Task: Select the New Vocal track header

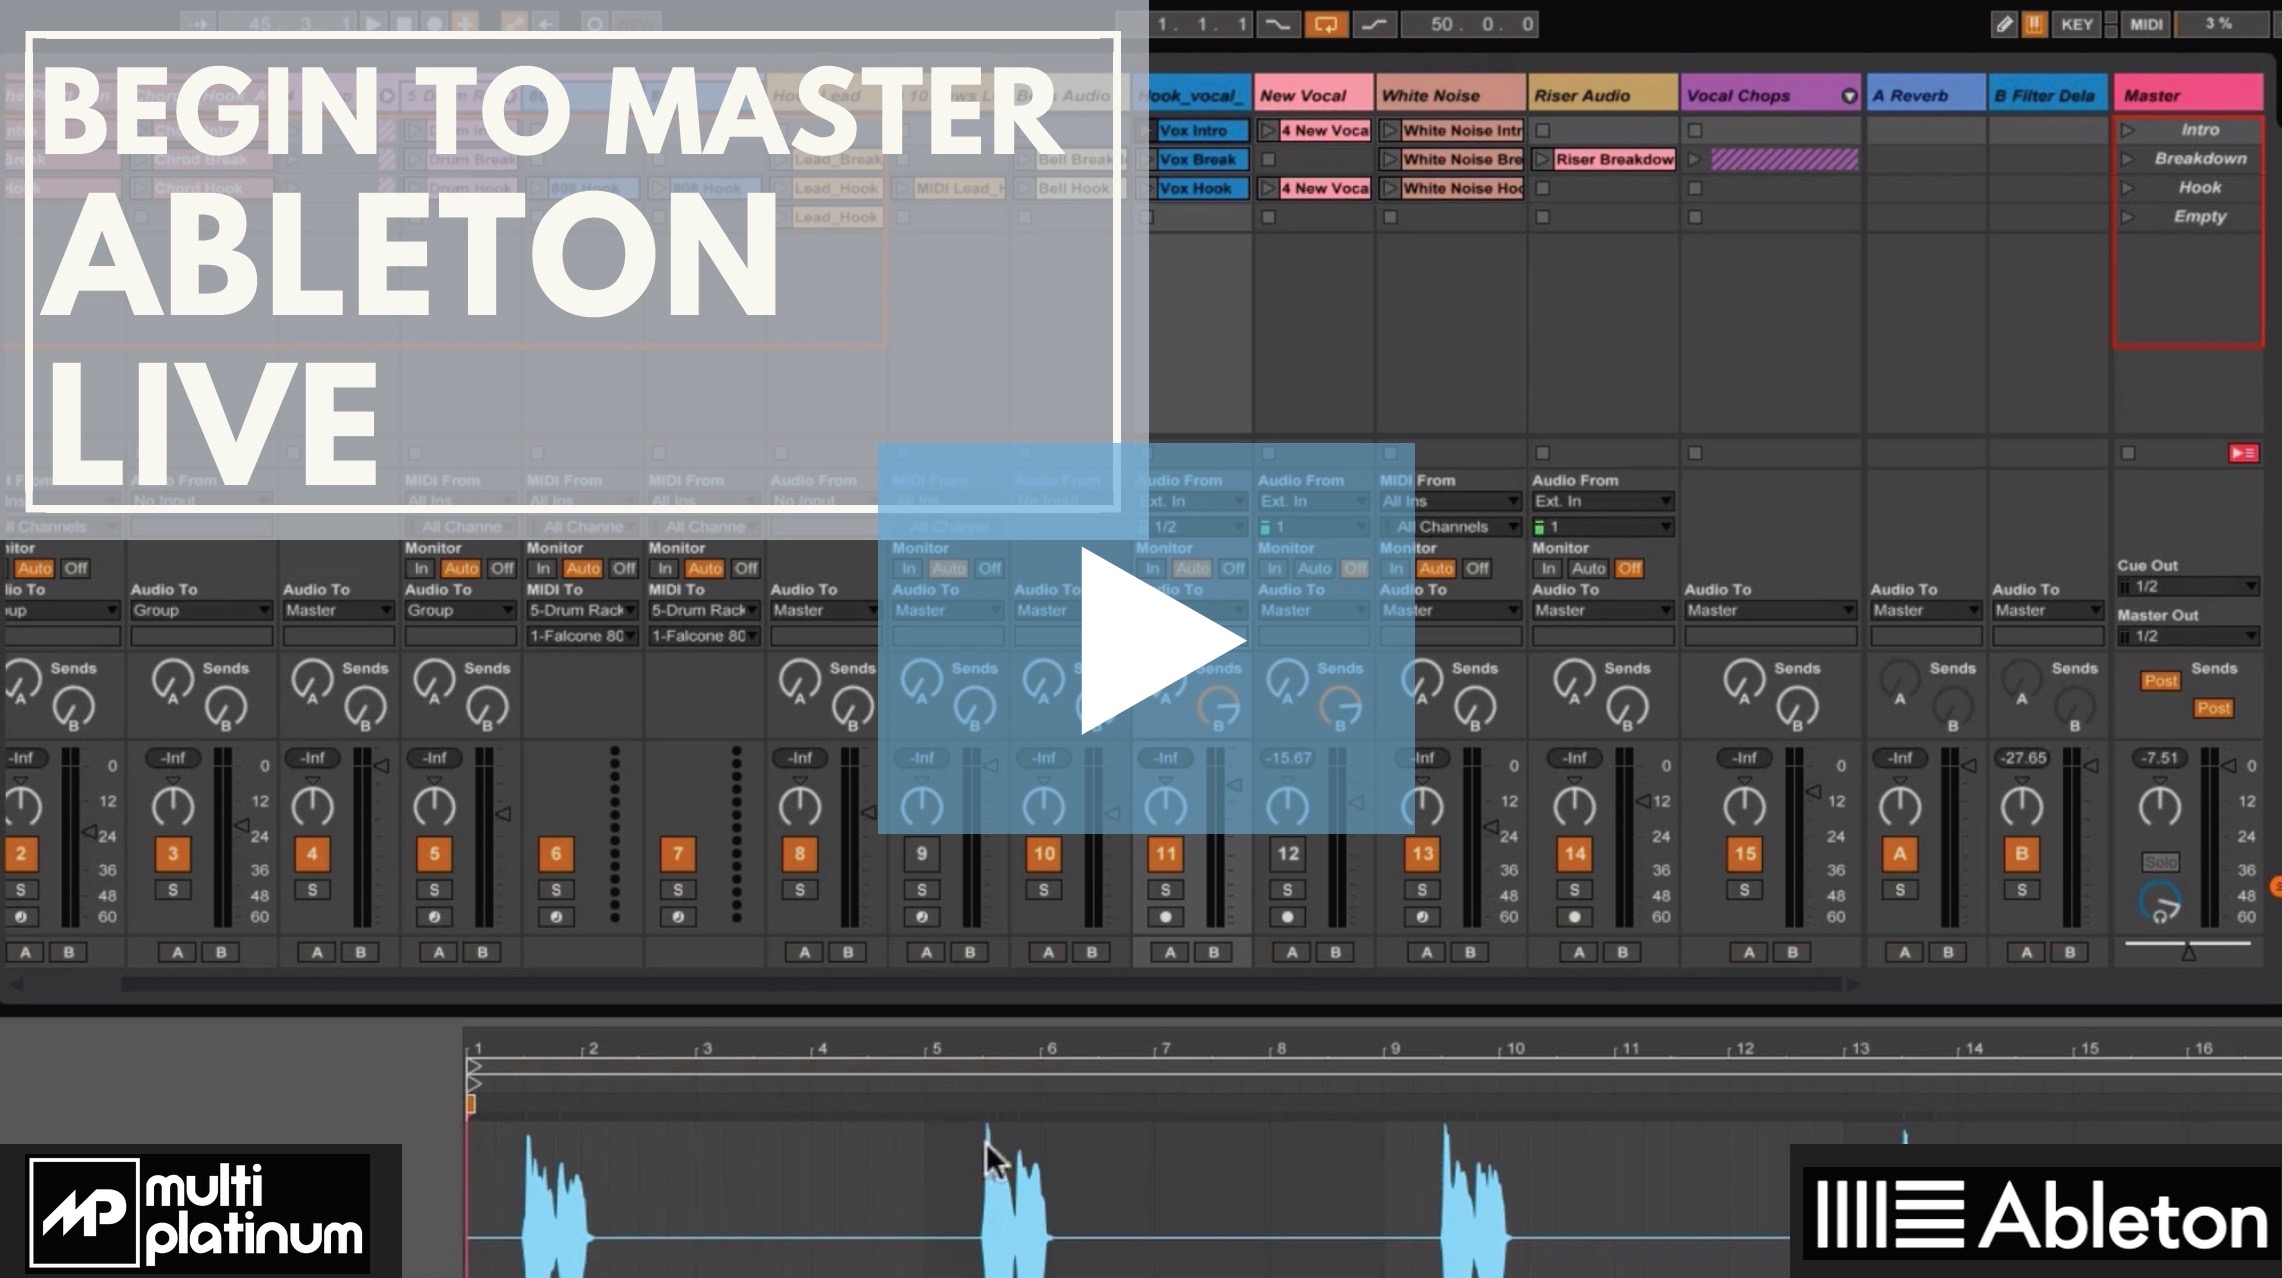Action: (x=1313, y=95)
